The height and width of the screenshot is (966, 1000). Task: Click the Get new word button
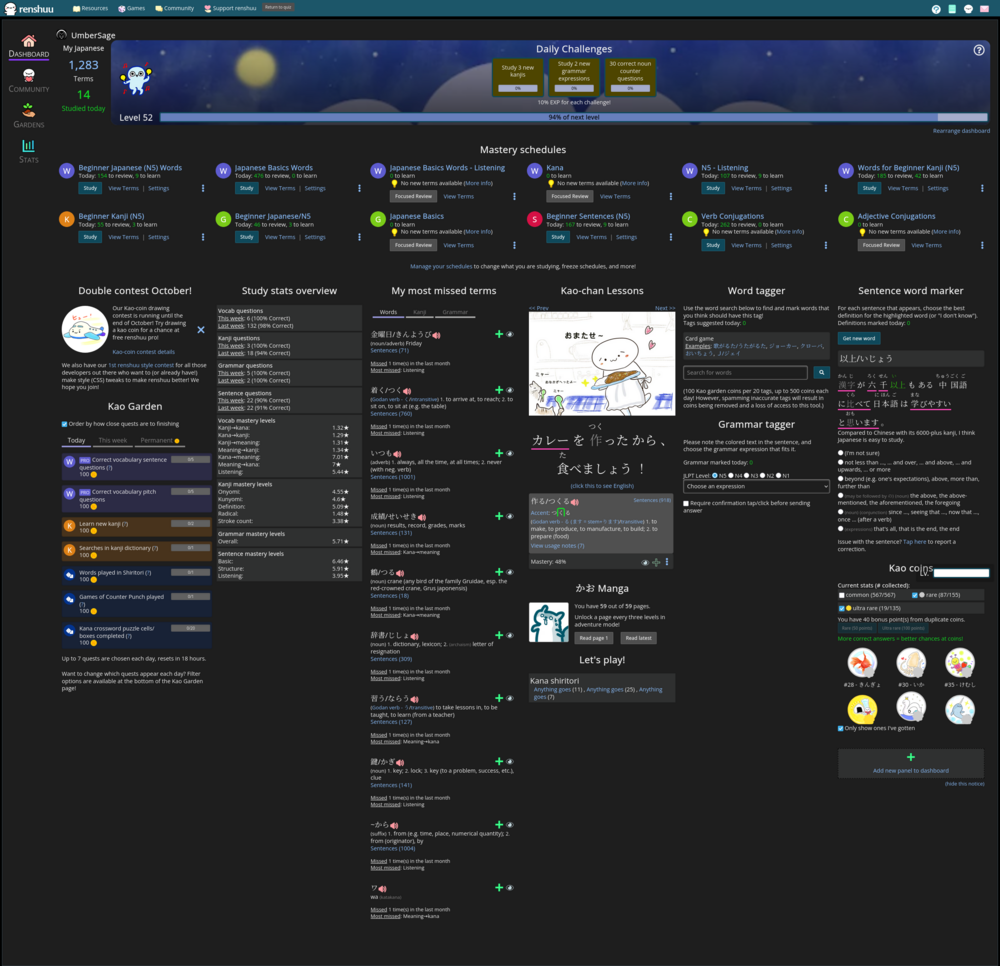click(x=859, y=338)
